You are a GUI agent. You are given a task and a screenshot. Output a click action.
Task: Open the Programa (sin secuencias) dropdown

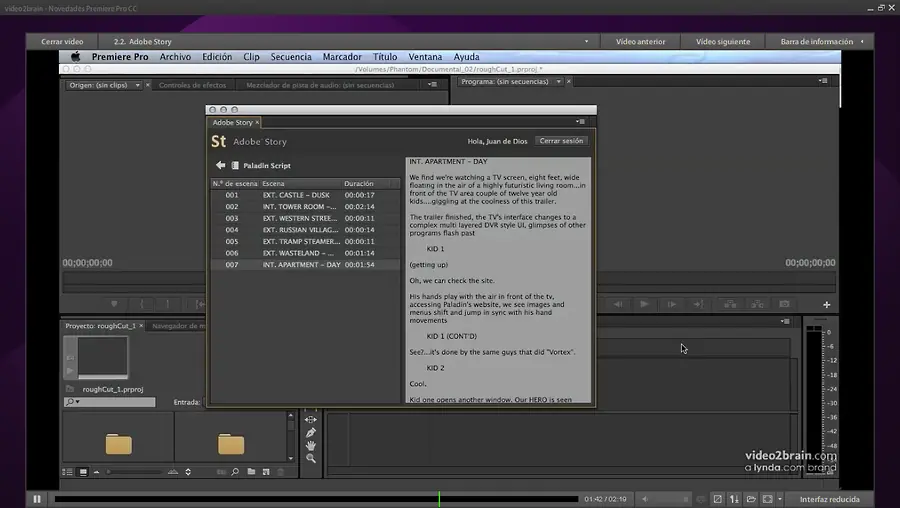click(558, 82)
